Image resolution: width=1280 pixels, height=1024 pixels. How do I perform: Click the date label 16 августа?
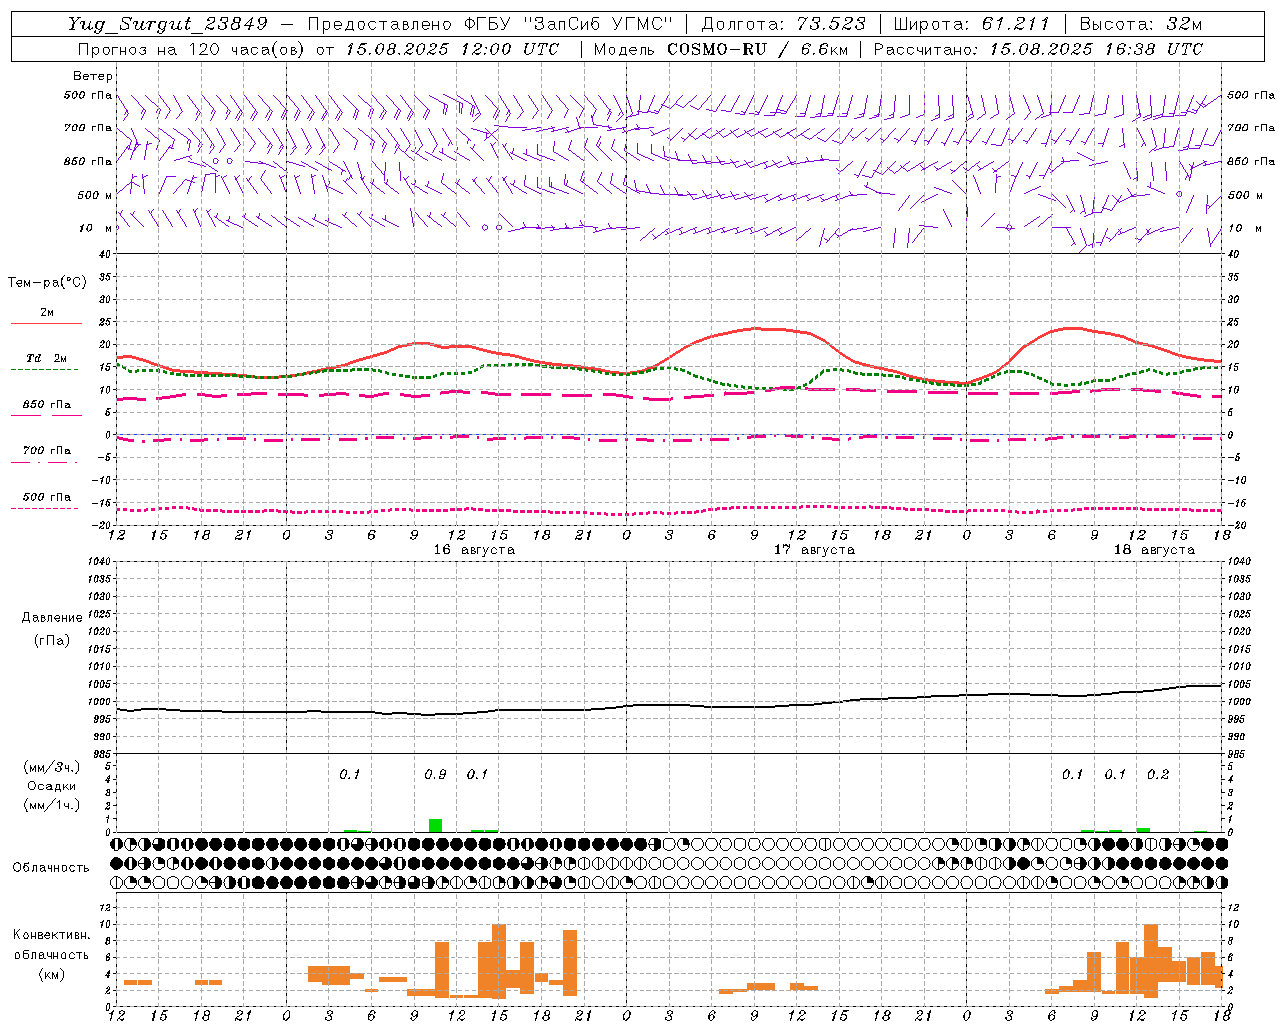pos(474,550)
